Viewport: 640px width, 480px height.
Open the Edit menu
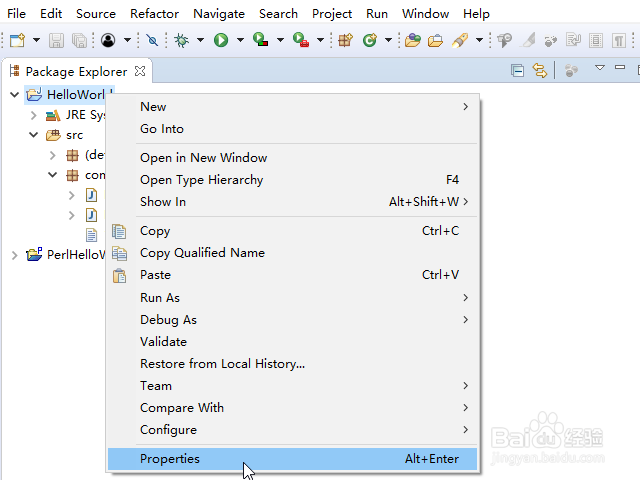(51, 13)
